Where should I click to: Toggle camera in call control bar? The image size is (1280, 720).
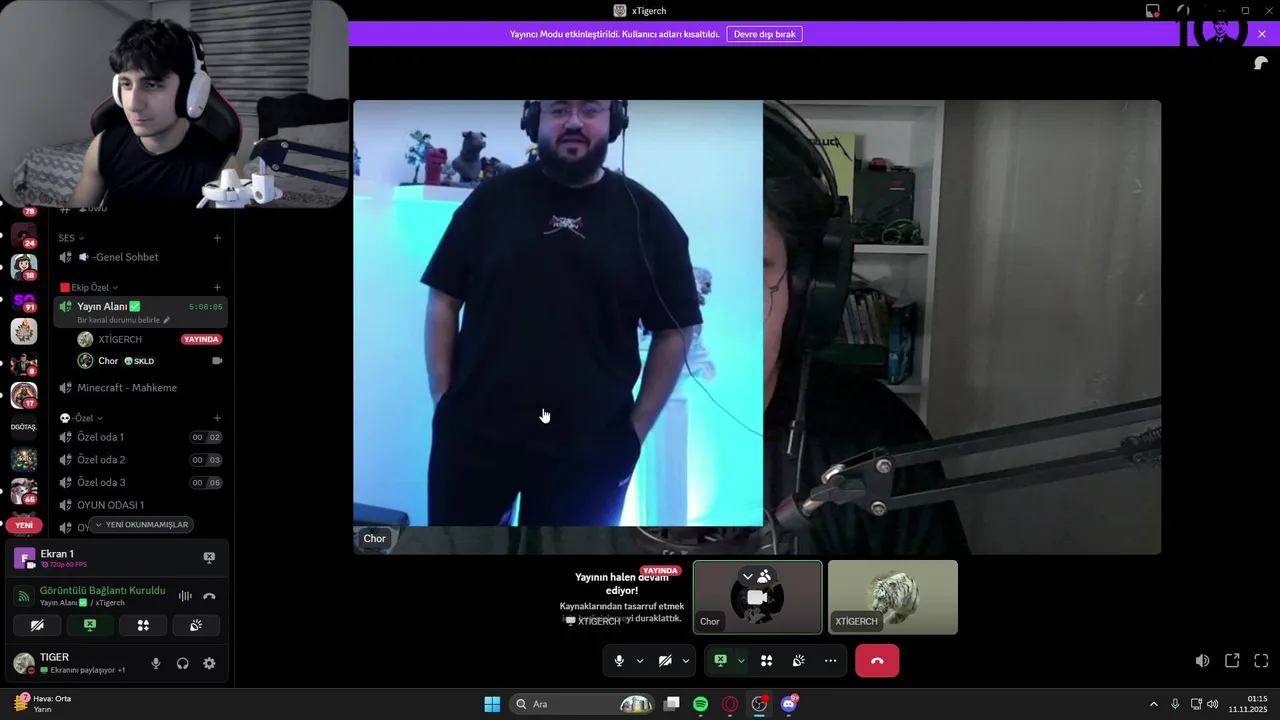click(665, 661)
